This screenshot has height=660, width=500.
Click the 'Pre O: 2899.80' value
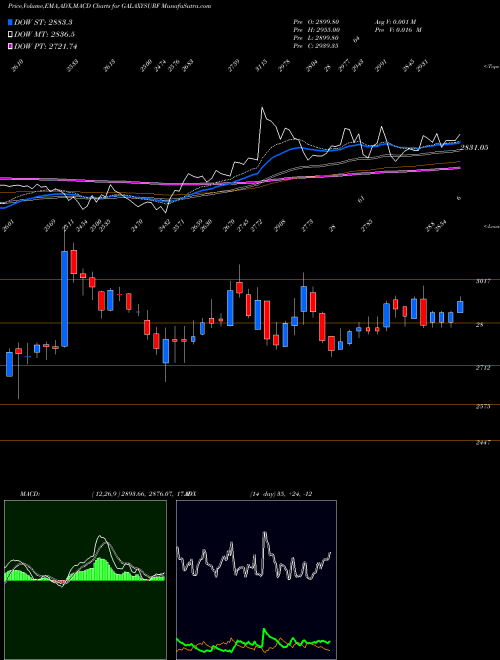click(x=316, y=22)
